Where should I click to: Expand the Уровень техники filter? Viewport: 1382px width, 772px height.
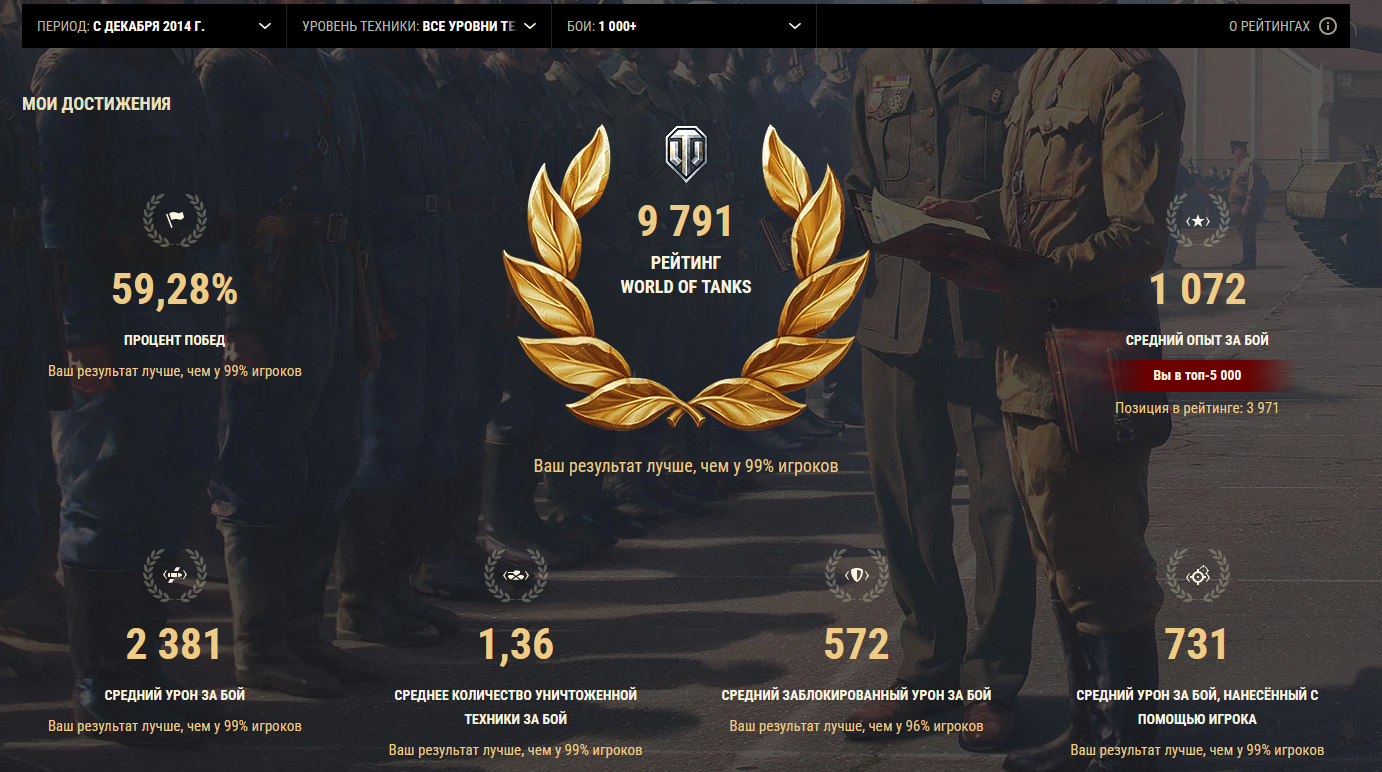click(x=419, y=26)
